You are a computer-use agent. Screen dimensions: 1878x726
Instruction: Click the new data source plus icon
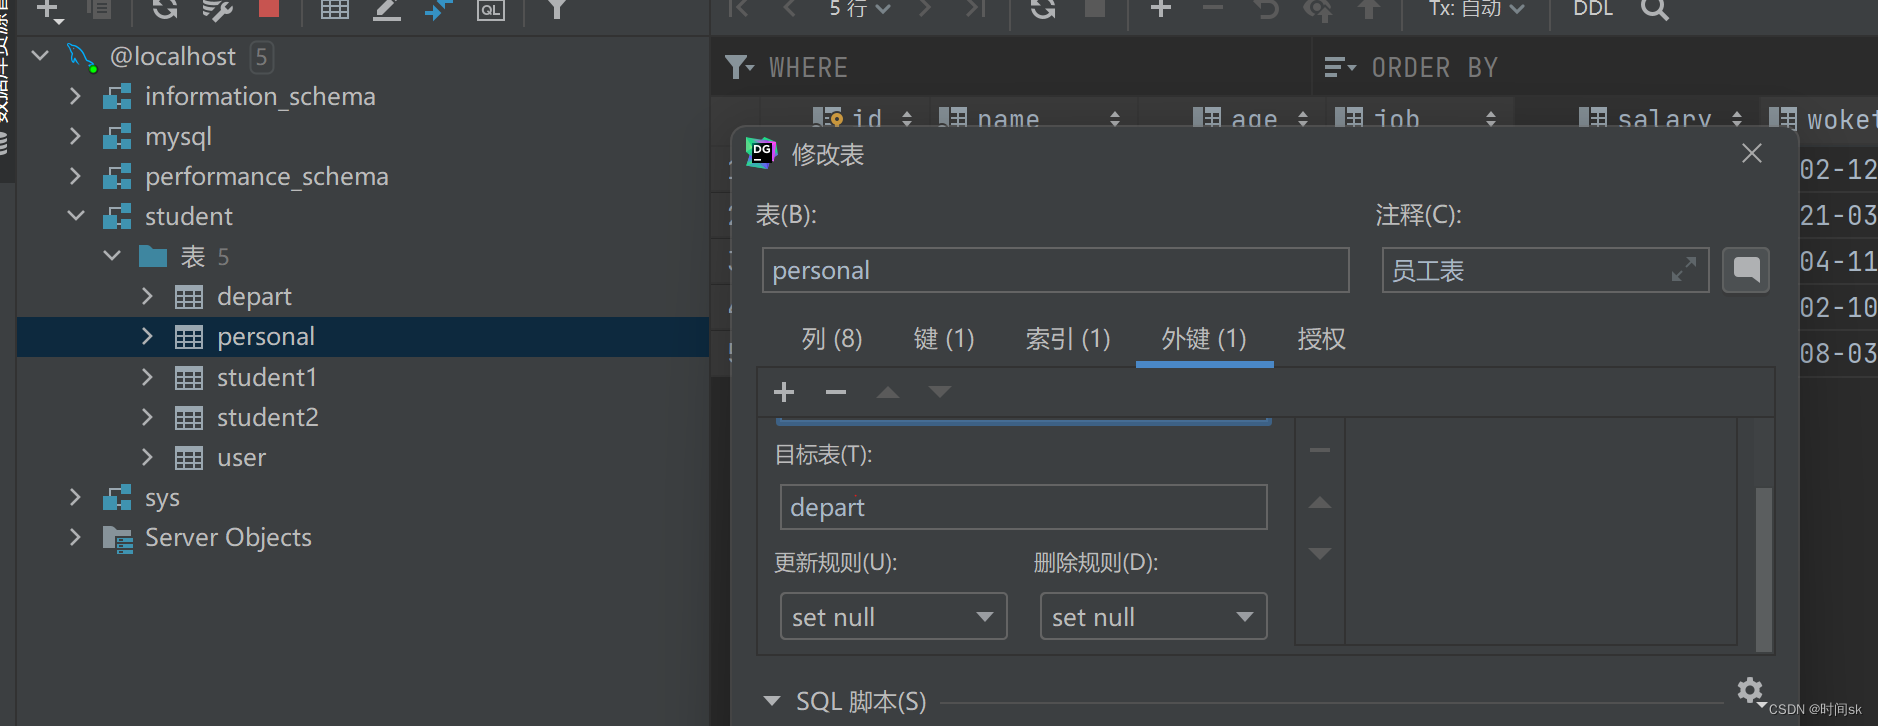(x=47, y=10)
